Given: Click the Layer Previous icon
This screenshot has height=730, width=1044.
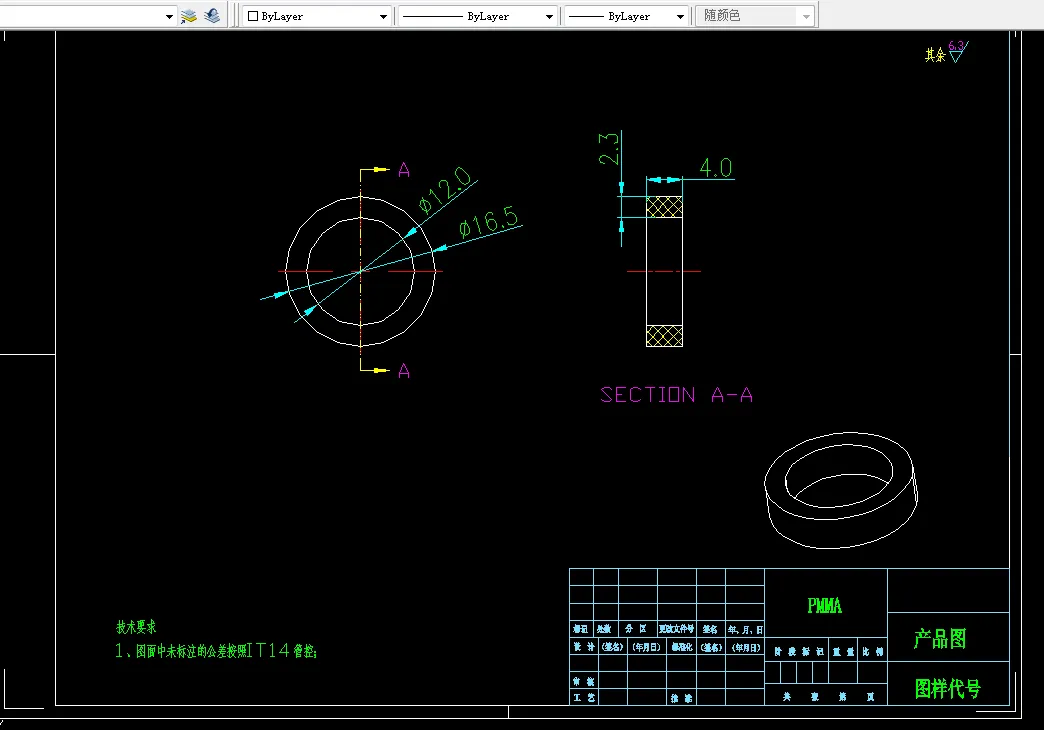Looking at the screenshot, I should point(212,16).
